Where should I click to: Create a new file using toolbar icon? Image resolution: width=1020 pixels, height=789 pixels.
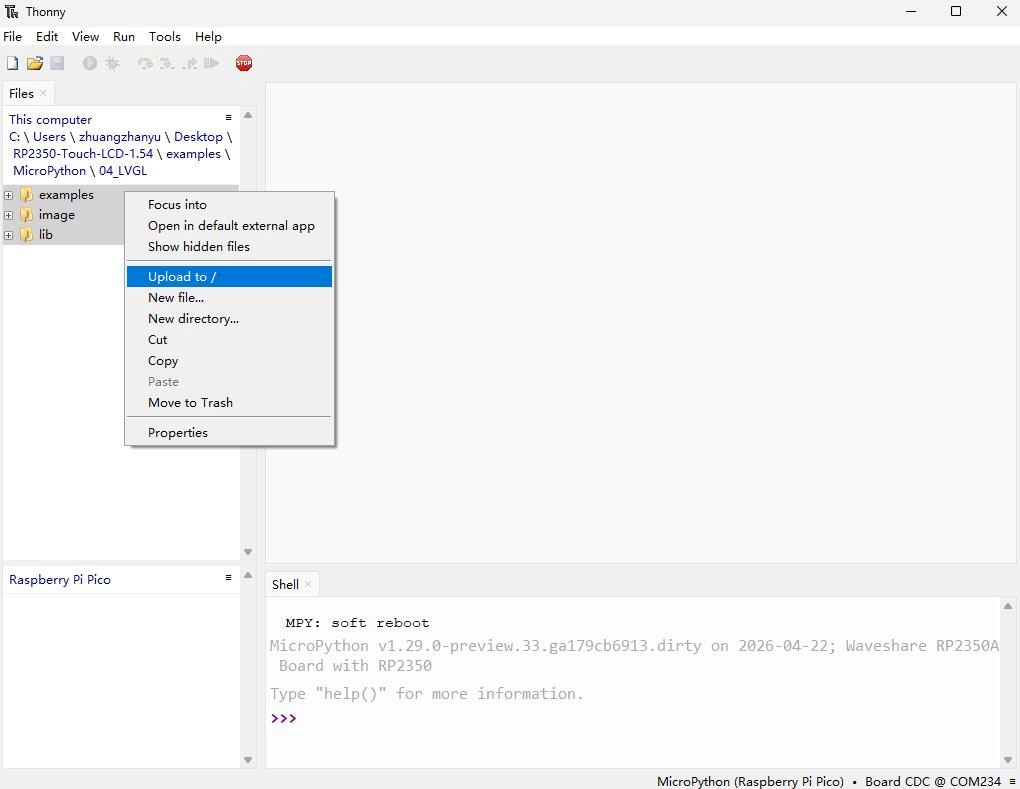pyautogui.click(x=12, y=63)
